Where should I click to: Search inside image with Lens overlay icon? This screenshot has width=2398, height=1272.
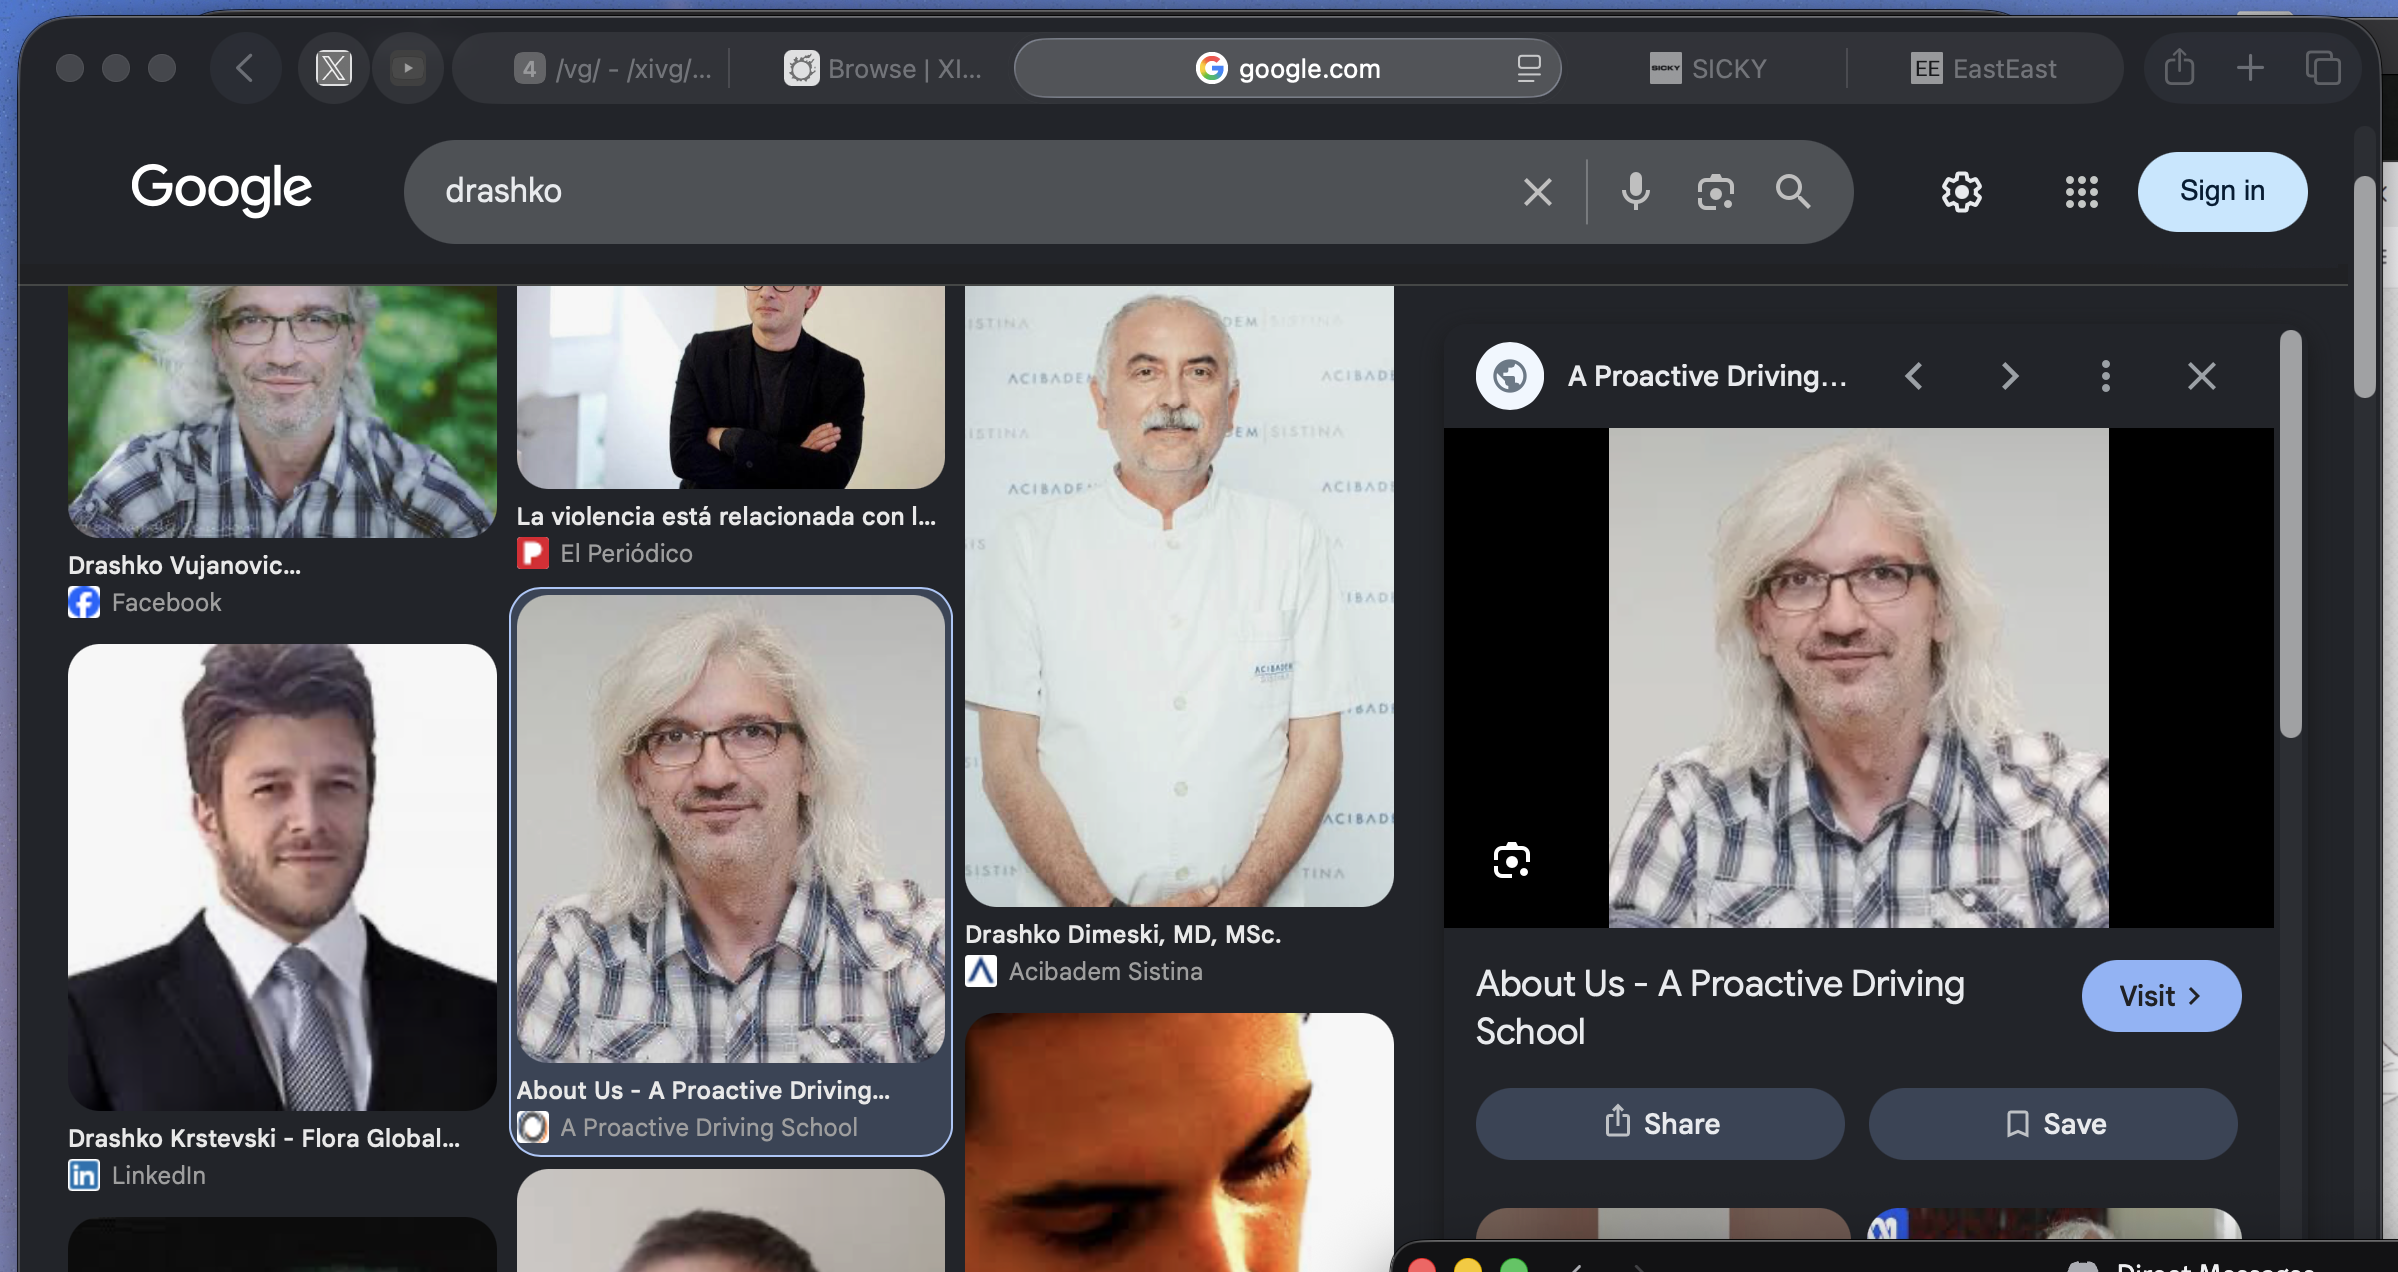tap(1512, 860)
